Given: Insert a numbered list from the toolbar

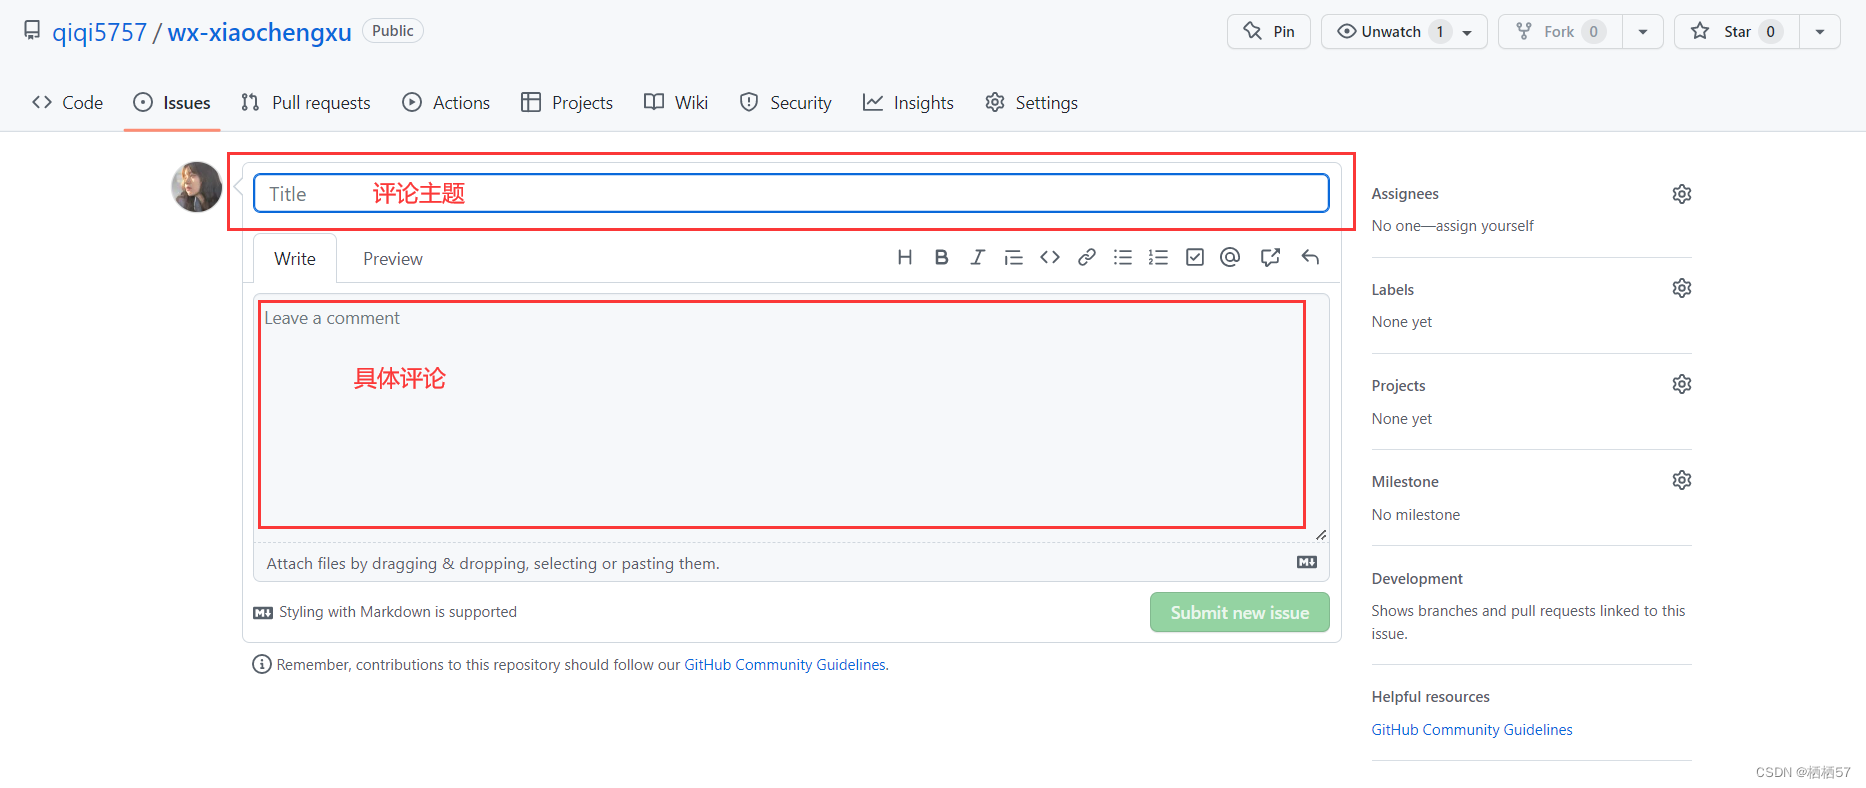Looking at the screenshot, I should click(x=1158, y=258).
